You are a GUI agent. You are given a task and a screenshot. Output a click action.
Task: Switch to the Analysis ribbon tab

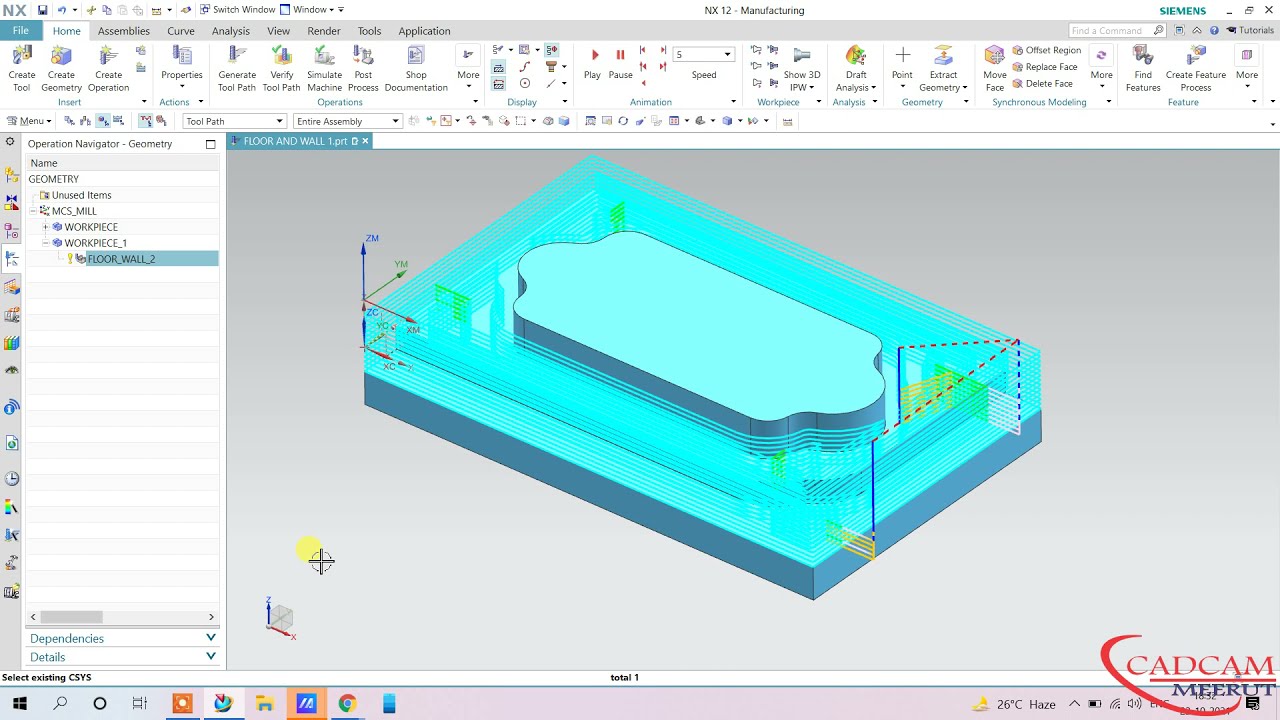coord(231,31)
